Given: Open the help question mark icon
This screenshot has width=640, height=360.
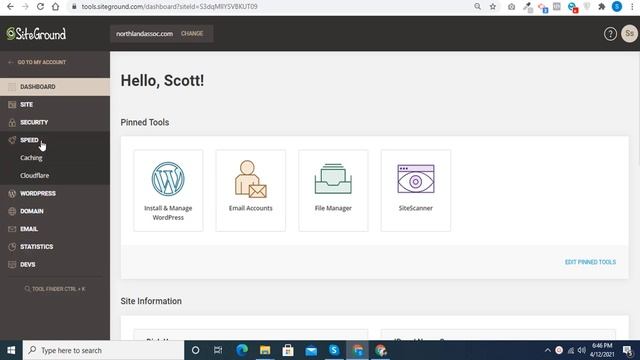Looking at the screenshot, I should [610, 34].
